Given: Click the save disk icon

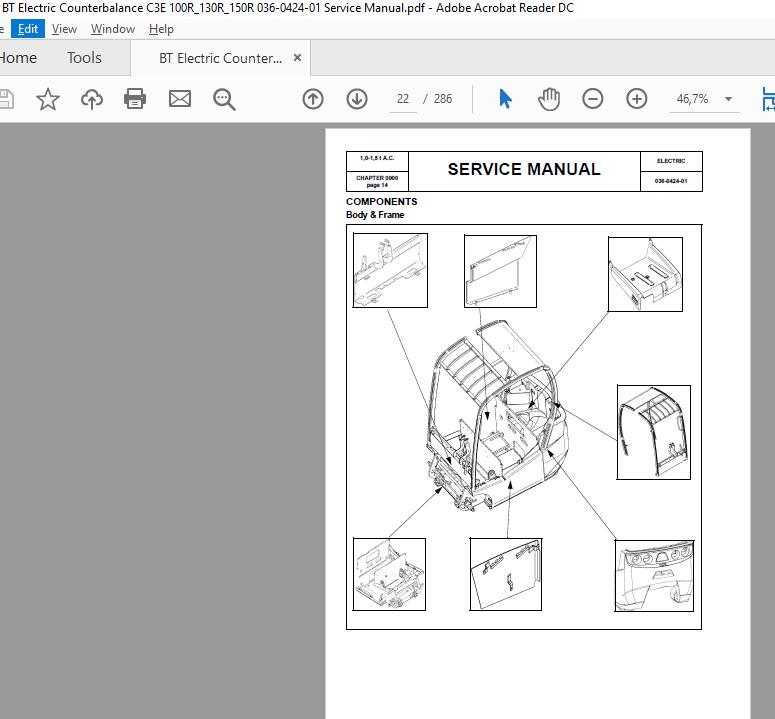Looking at the screenshot, I should (x=6, y=99).
